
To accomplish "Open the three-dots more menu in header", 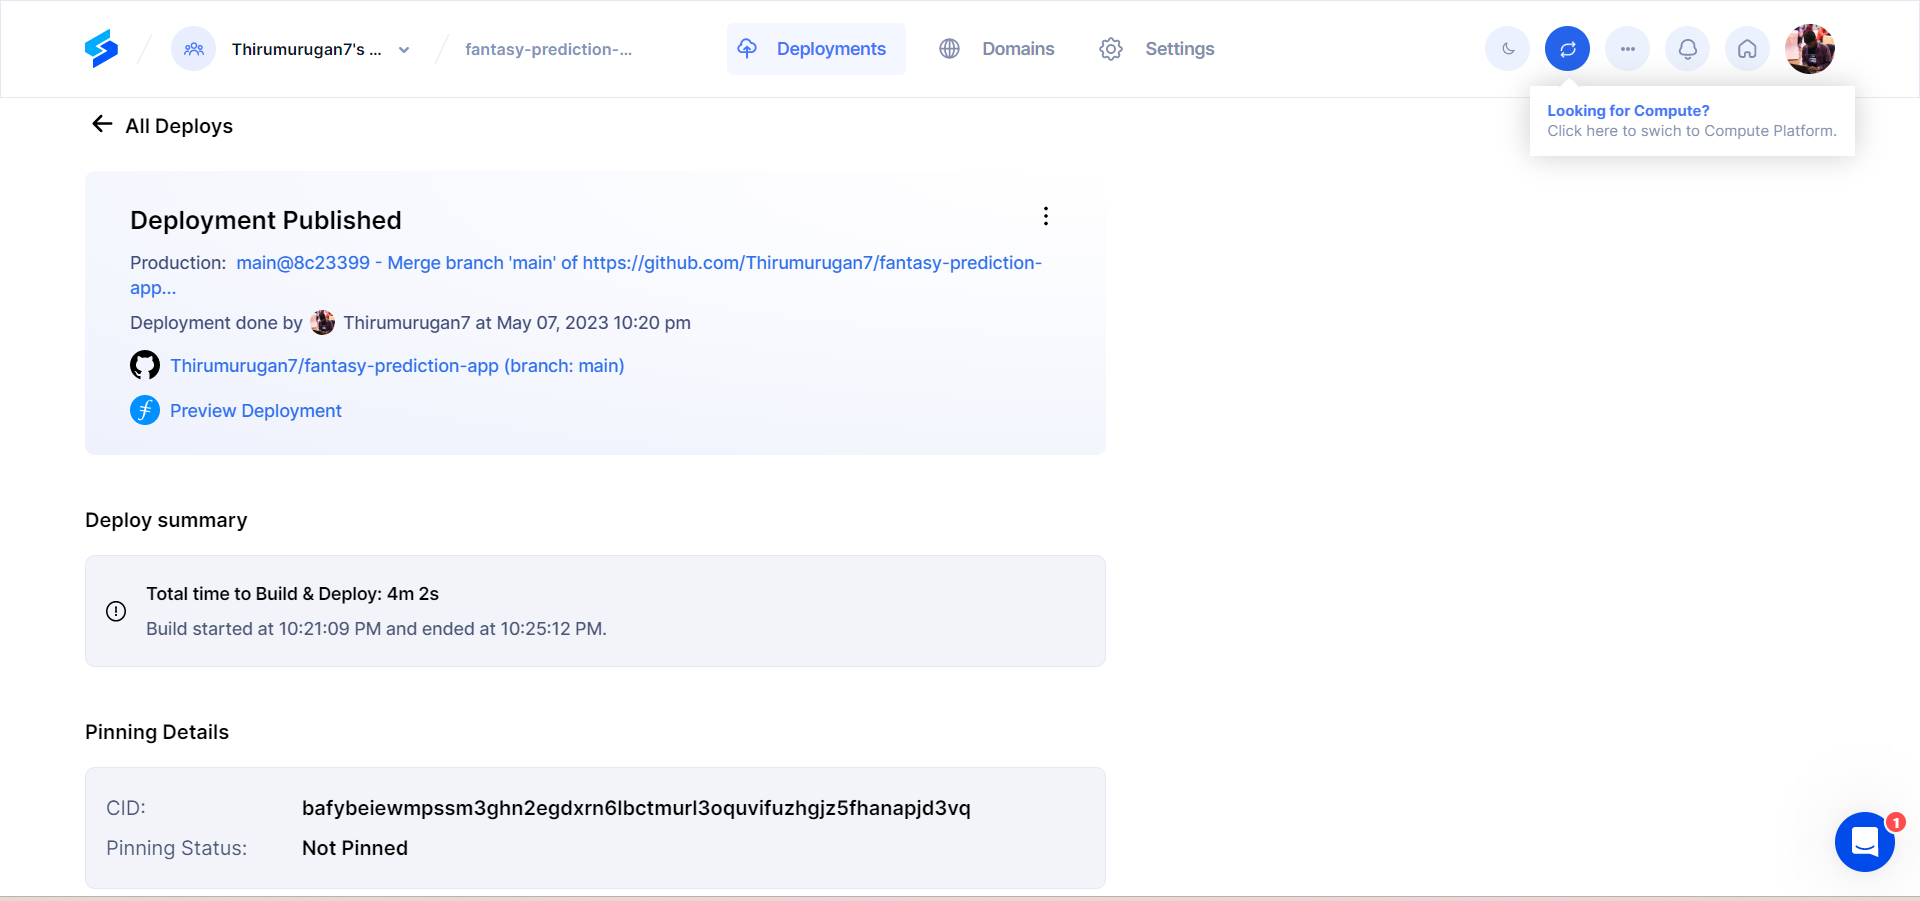I will tap(1628, 49).
